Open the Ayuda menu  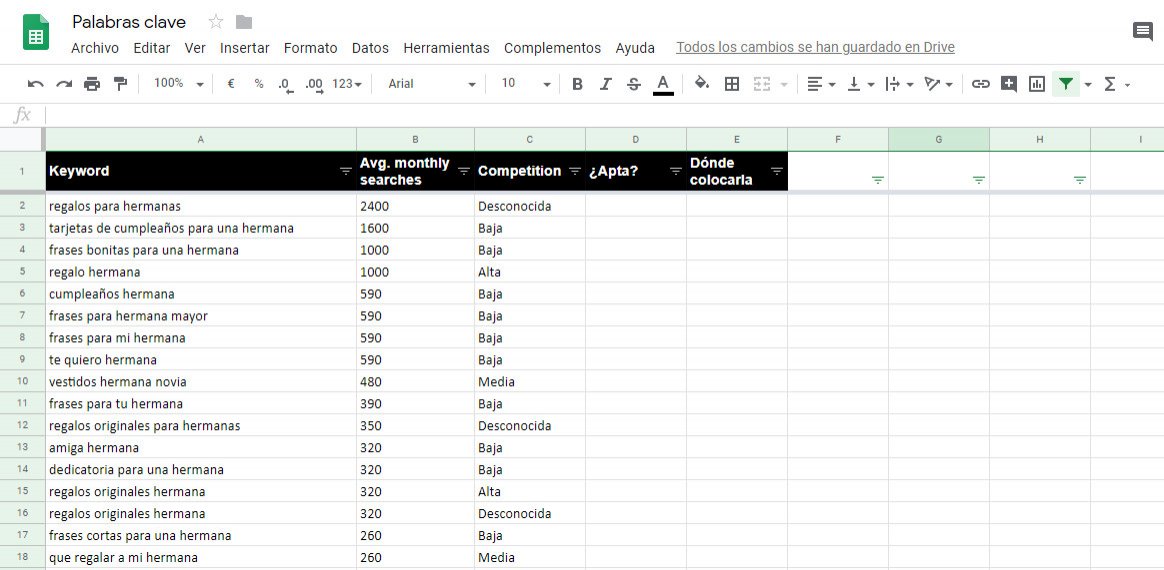pyautogui.click(x=635, y=48)
